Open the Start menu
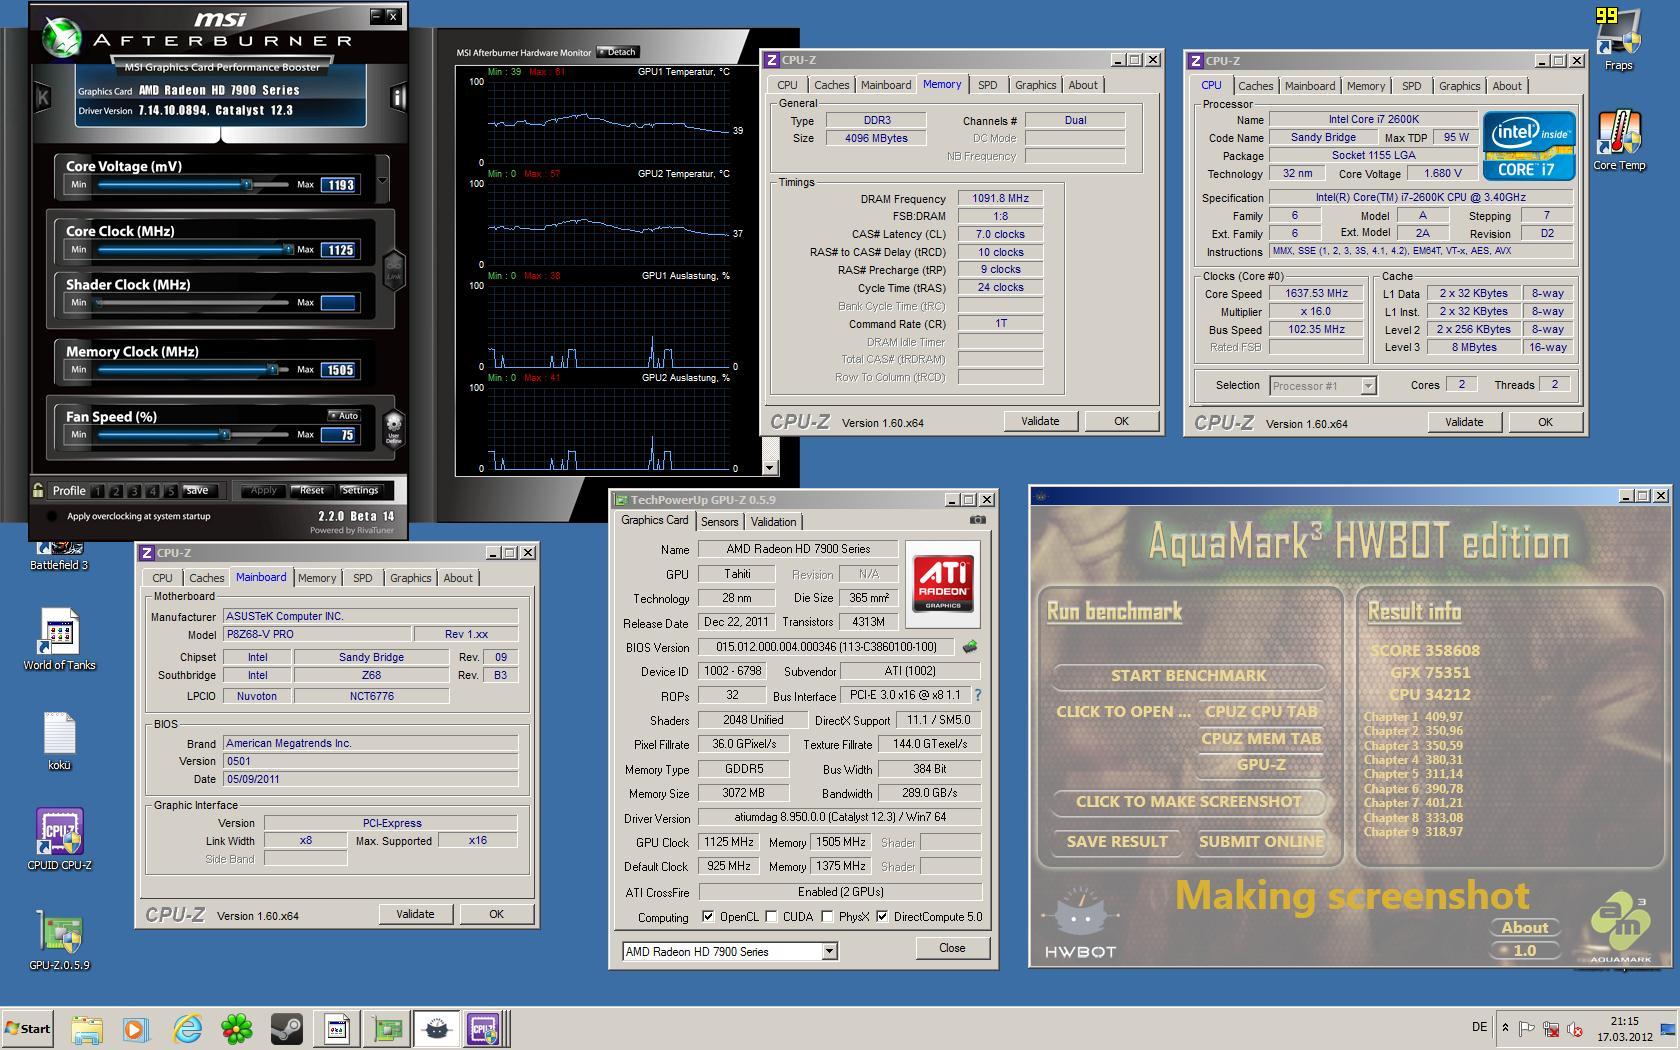This screenshot has width=1680, height=1050. [27, 1029]
